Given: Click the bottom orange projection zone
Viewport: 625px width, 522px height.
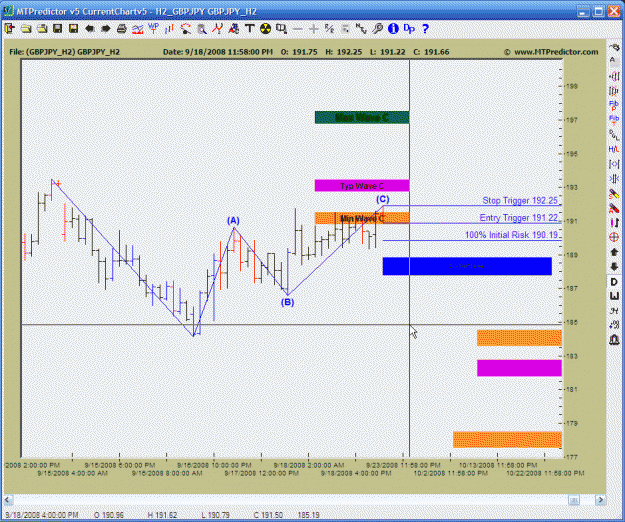Looking at the screenshot, I should tap(507, 440).
